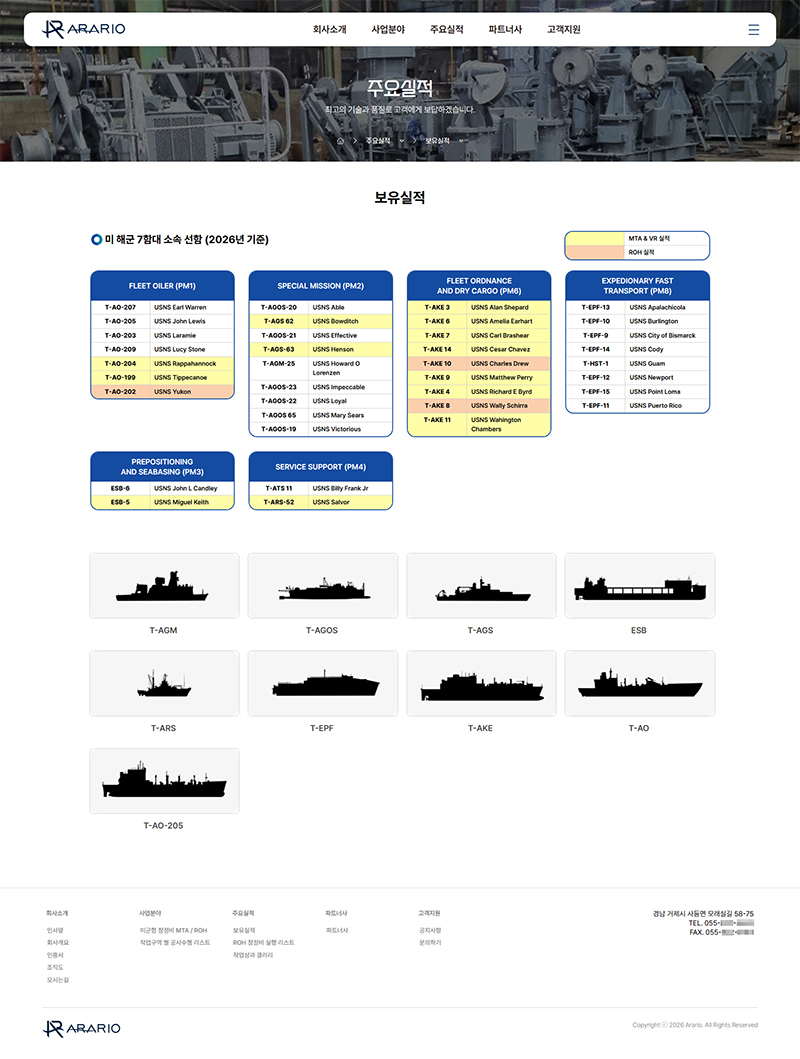Expand the 주요실적 breadcrumb dropdown
Image resolution: width=800 pixels, height=1059 pixels.
pos(401,141)
